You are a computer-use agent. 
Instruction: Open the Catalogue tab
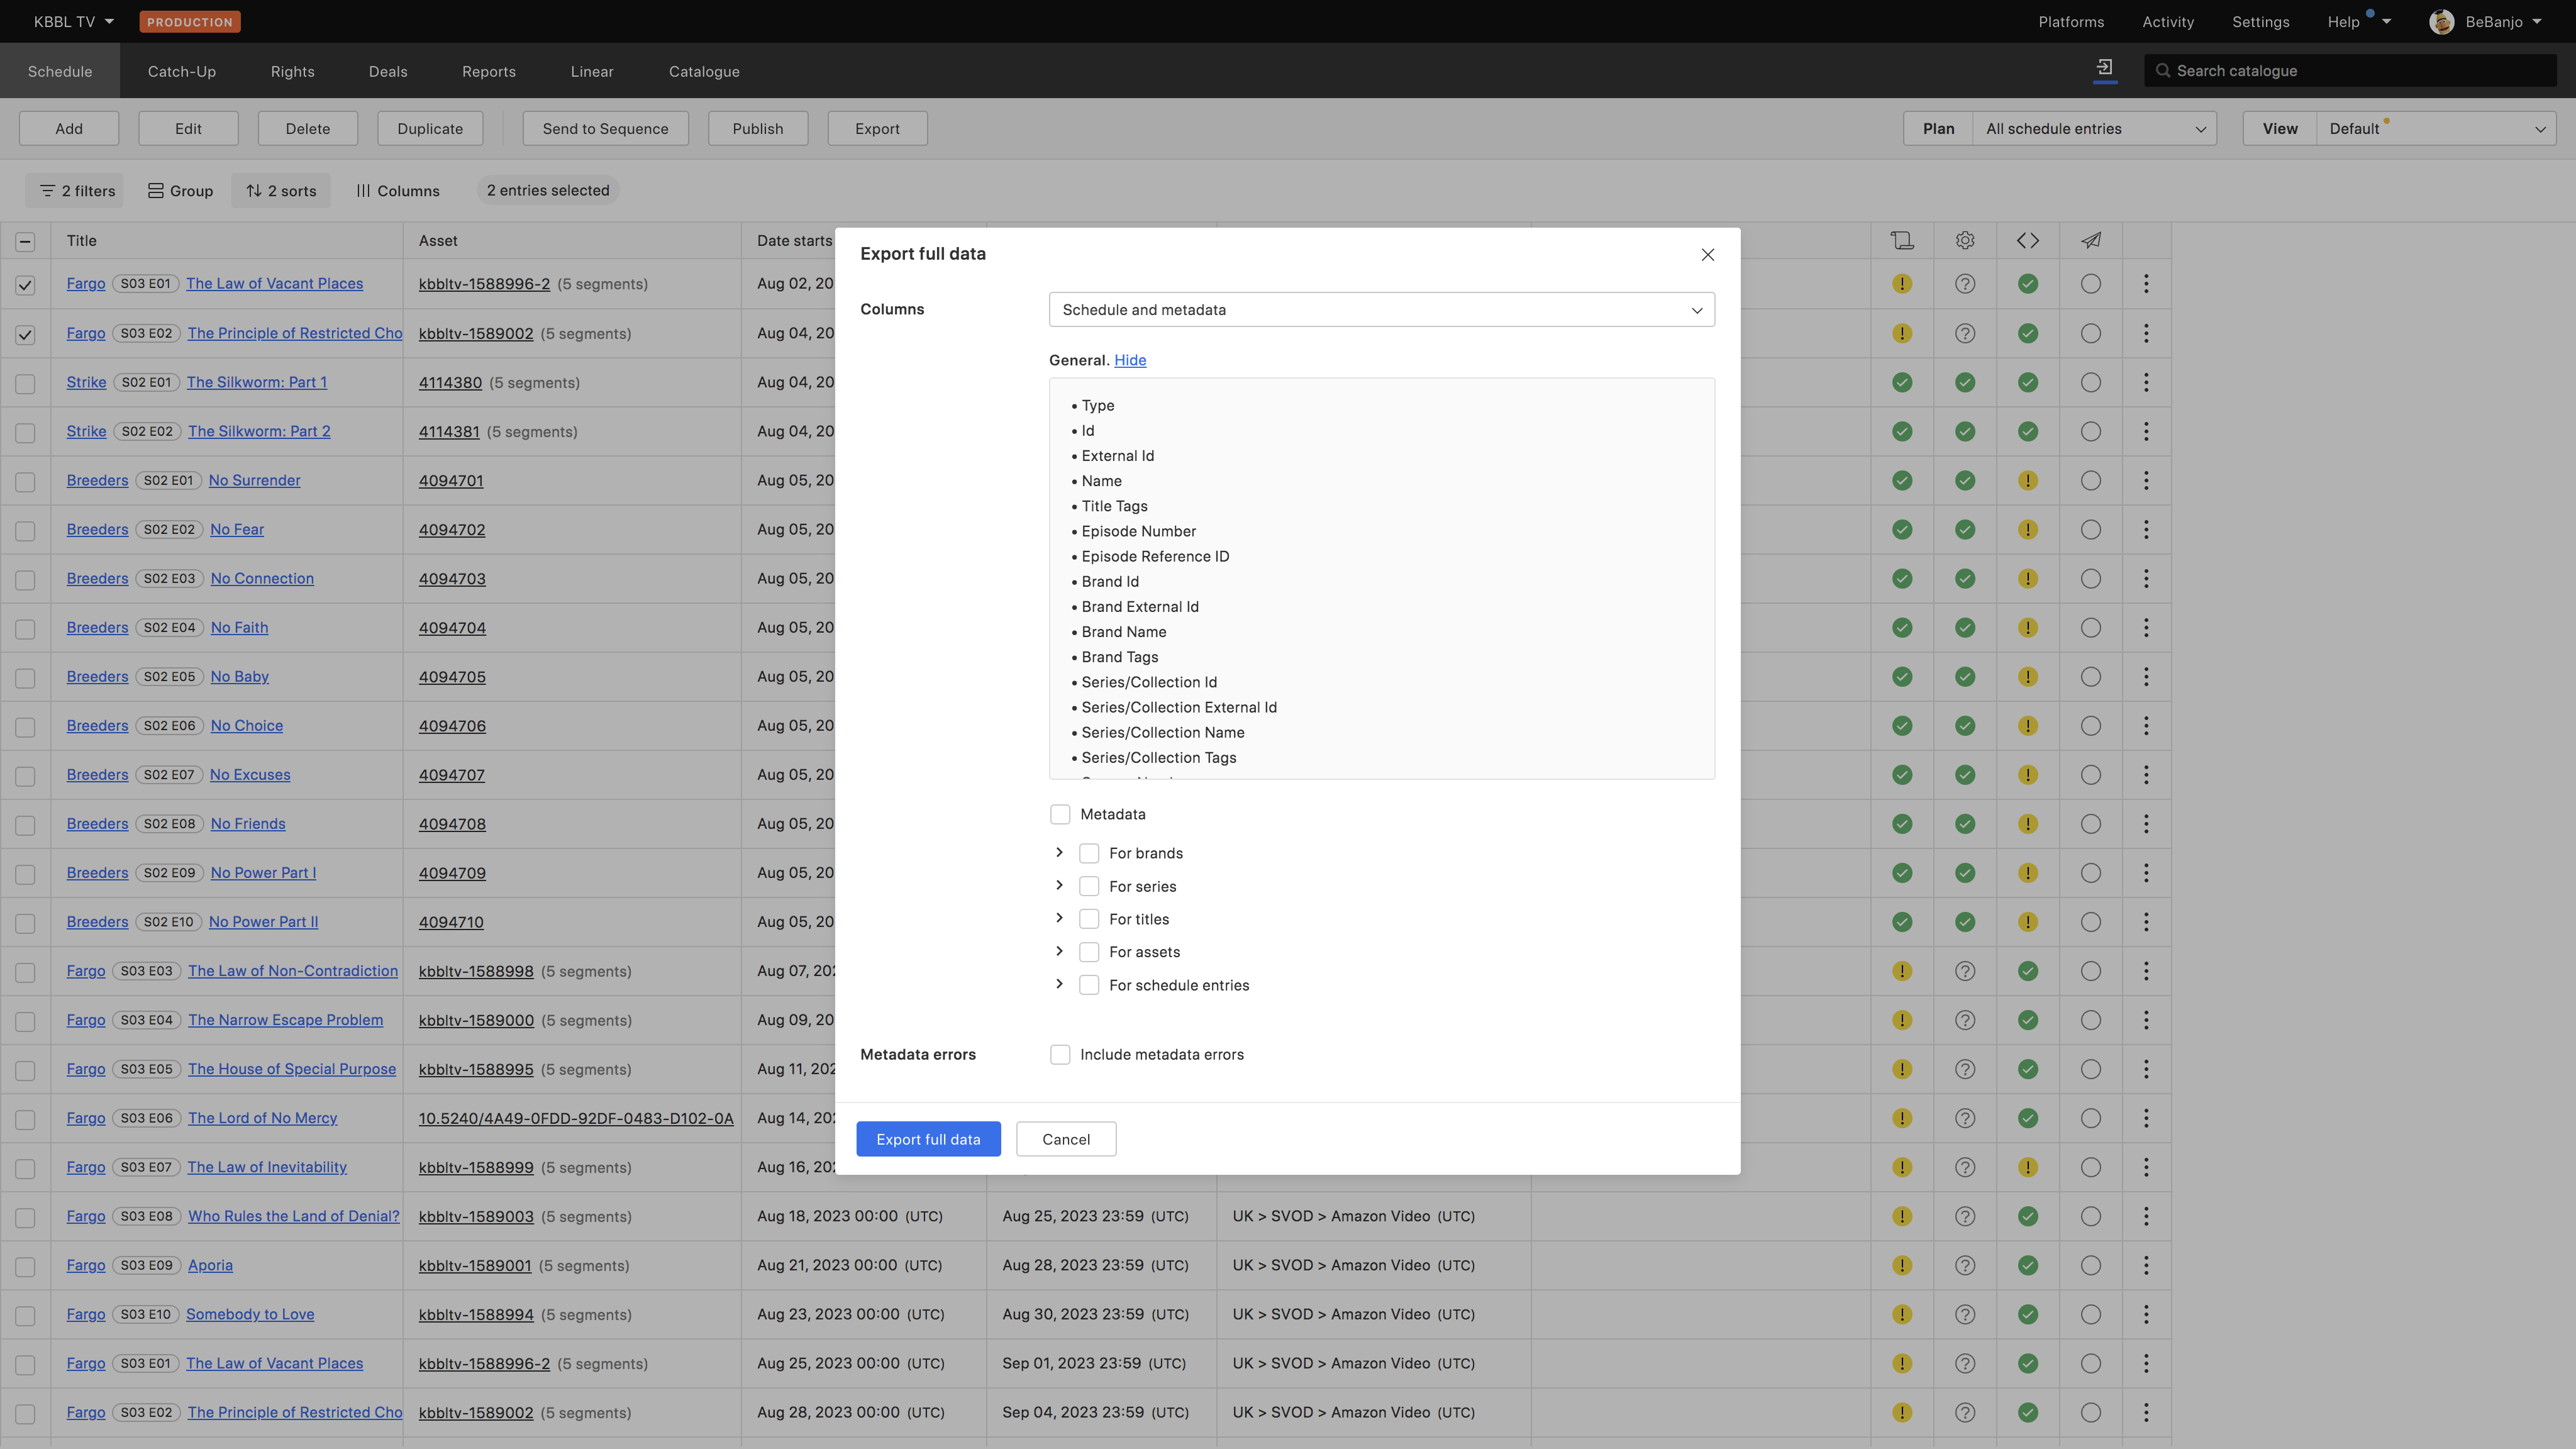704,71
